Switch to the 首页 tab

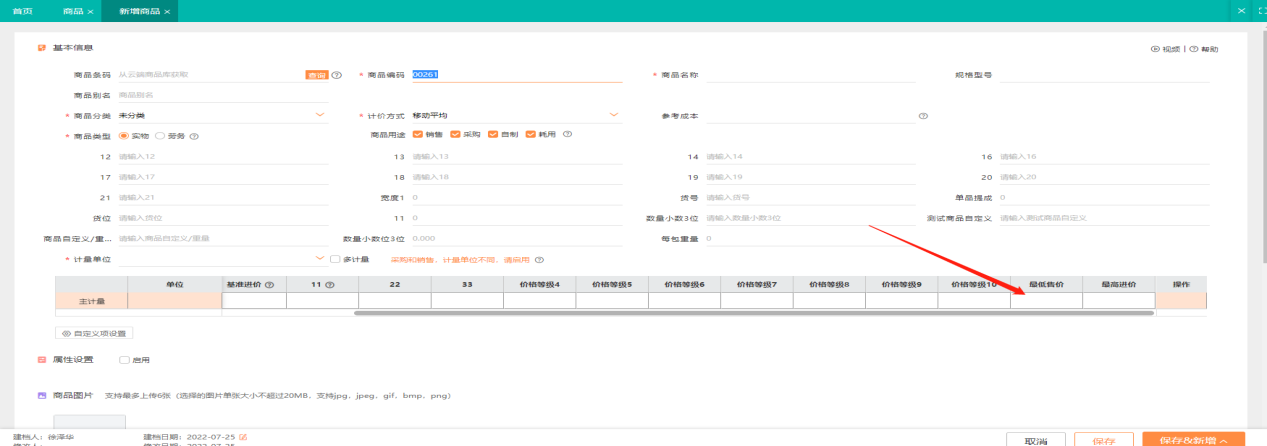point(22,11)
